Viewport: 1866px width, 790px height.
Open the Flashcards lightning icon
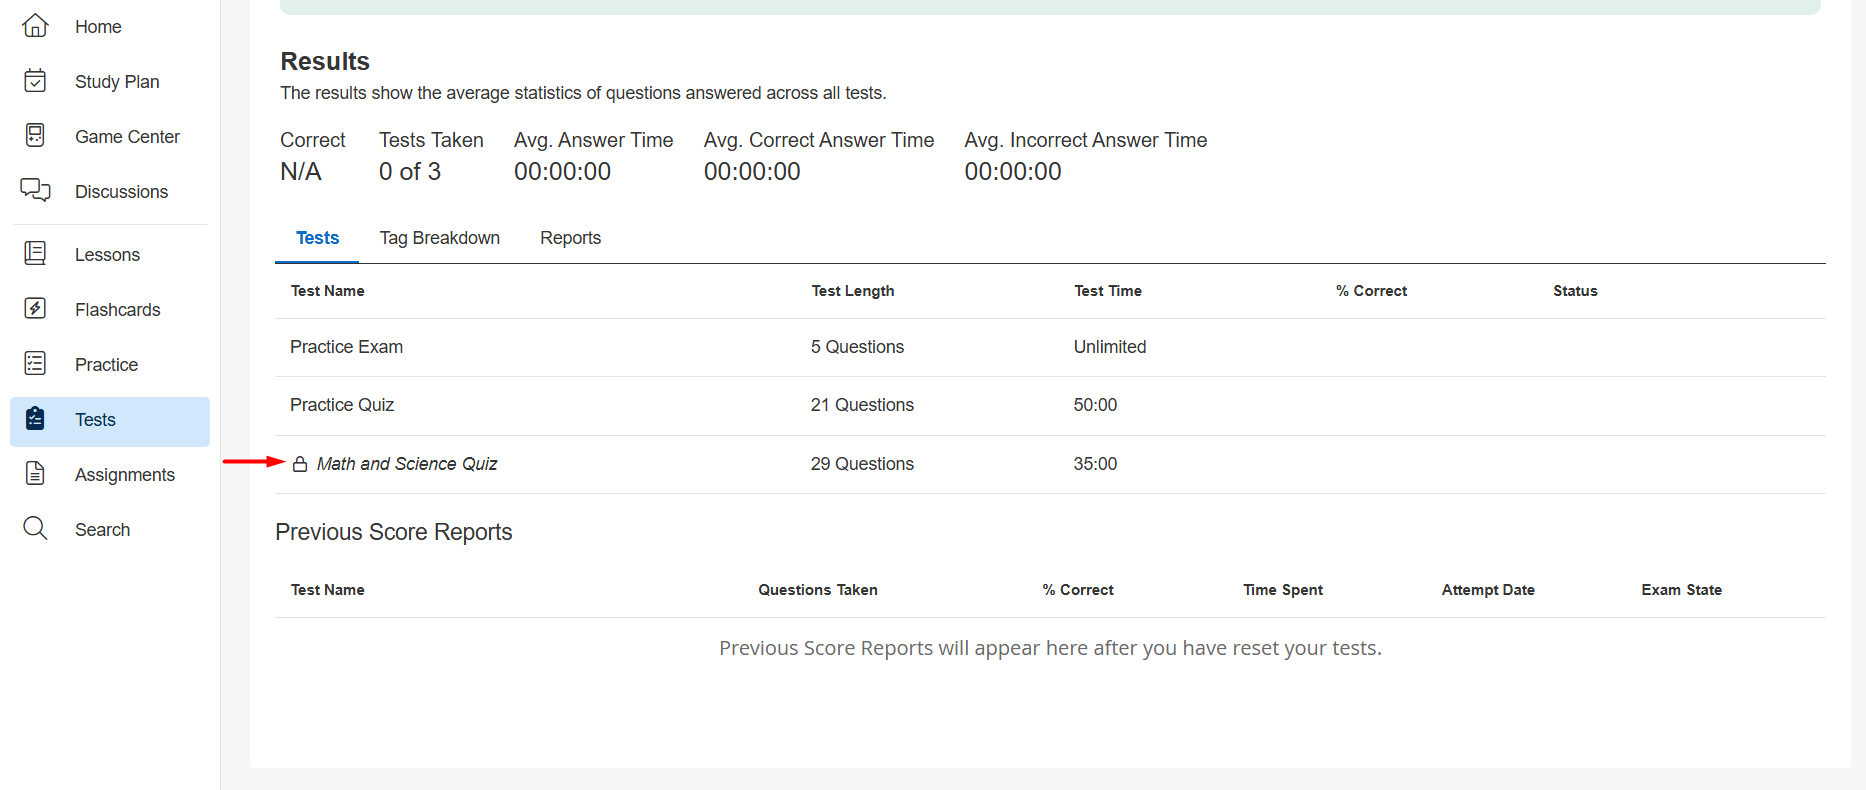point(35,309)
